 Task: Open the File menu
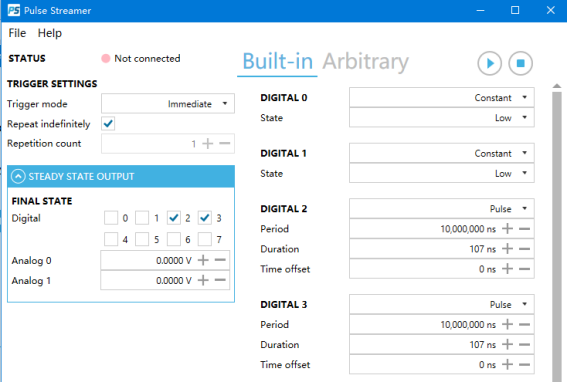[x=17, y=33]
